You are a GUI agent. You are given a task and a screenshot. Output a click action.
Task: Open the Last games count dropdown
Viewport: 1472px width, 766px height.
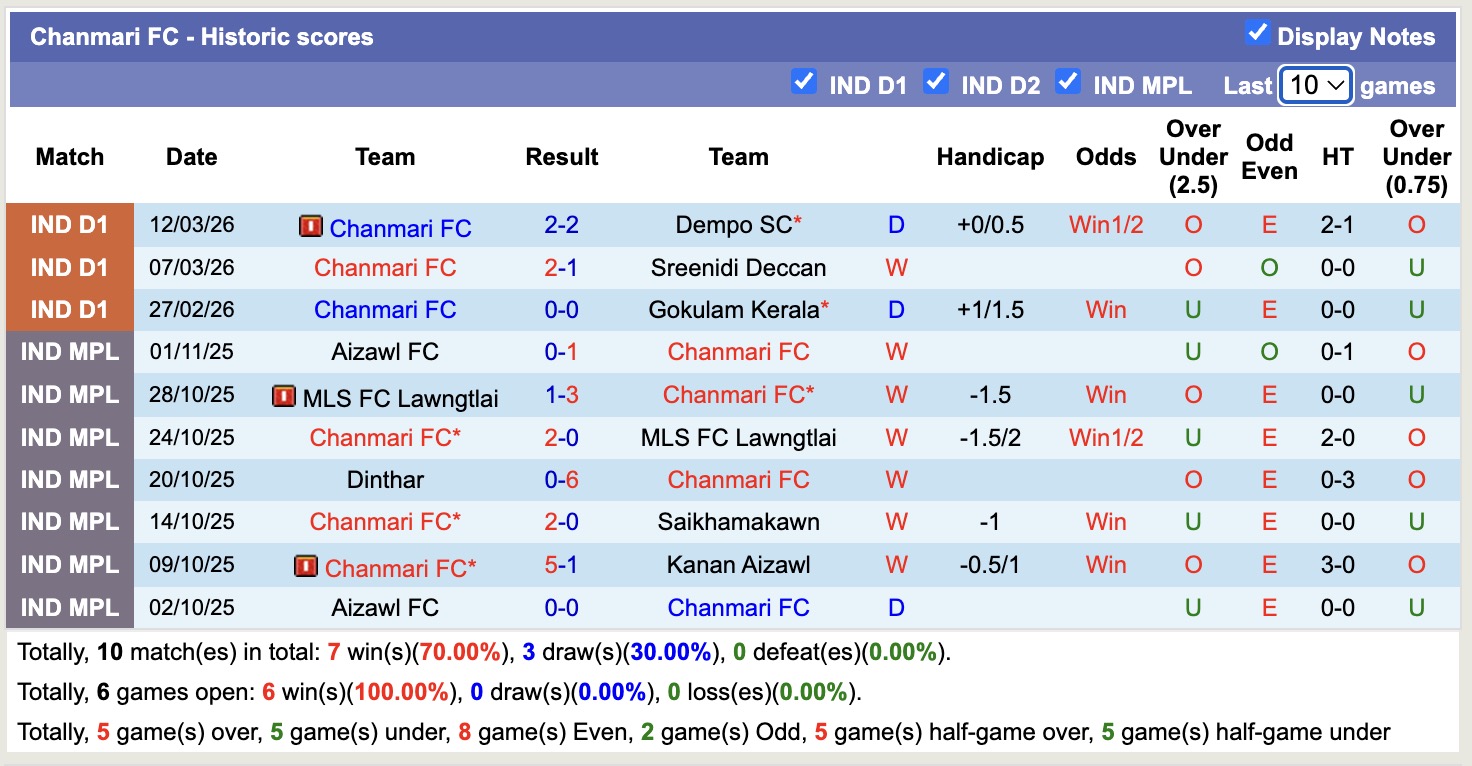pos(1315,85)
